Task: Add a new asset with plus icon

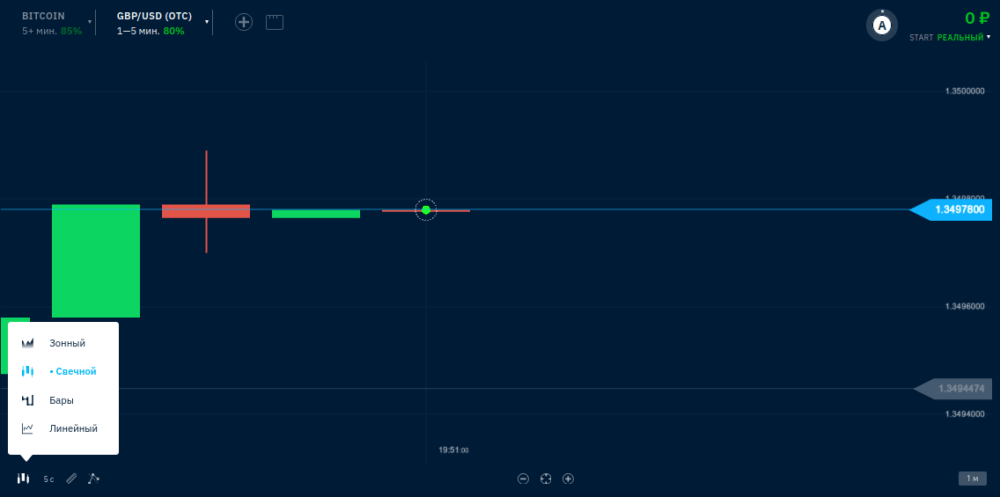Action: (244, 22)
